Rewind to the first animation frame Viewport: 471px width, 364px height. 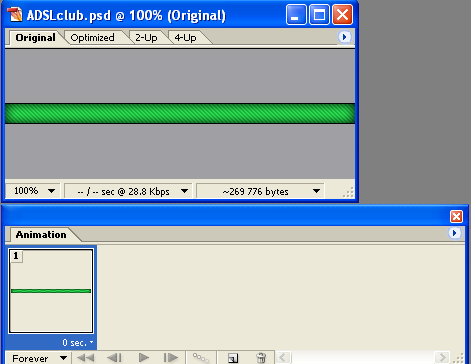85,358
